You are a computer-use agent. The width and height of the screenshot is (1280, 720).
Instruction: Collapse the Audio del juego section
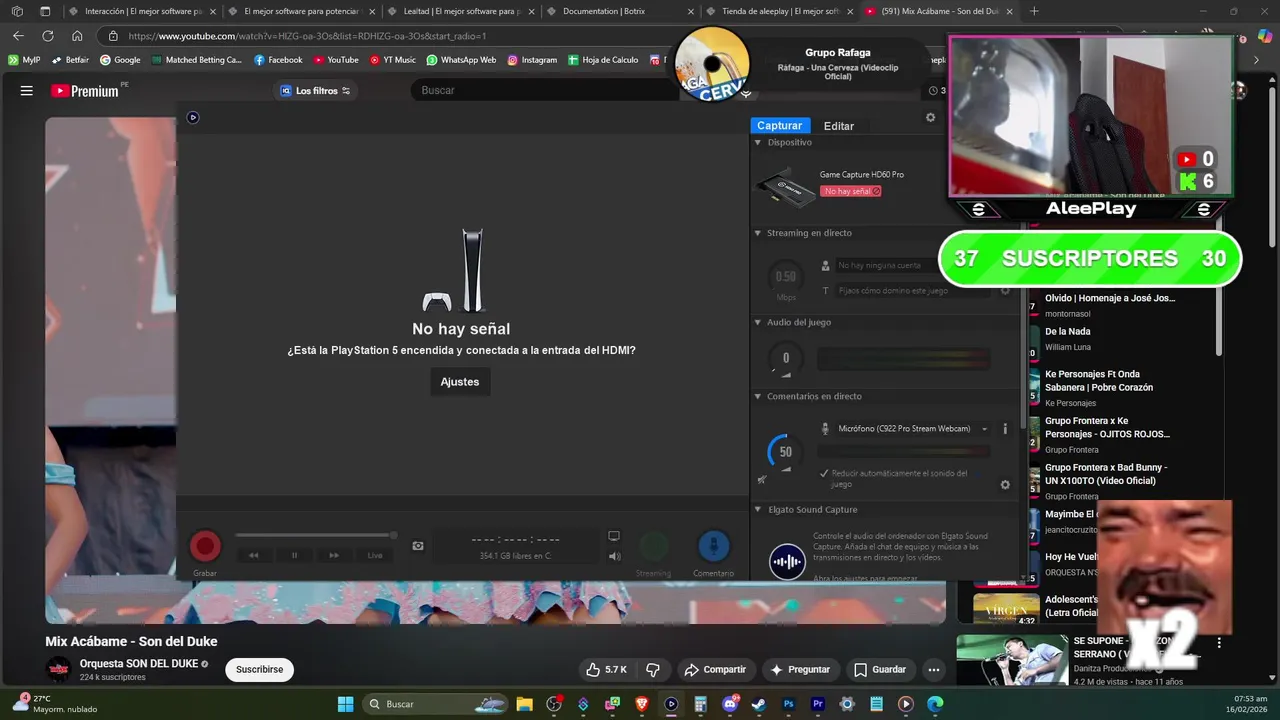pyautogui.click(x=757, y=323)
